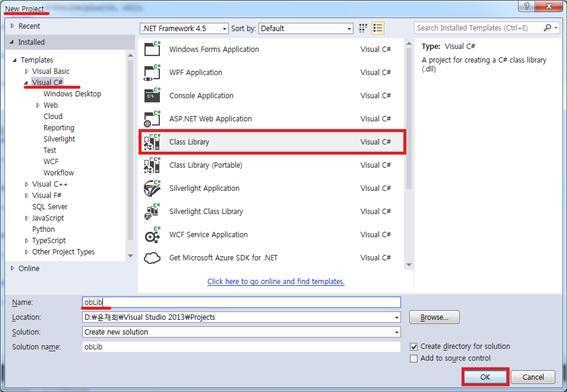Viewport: 567px width, 392px height.
Task: Select the Visual F# template category
Action: [47, 195]
